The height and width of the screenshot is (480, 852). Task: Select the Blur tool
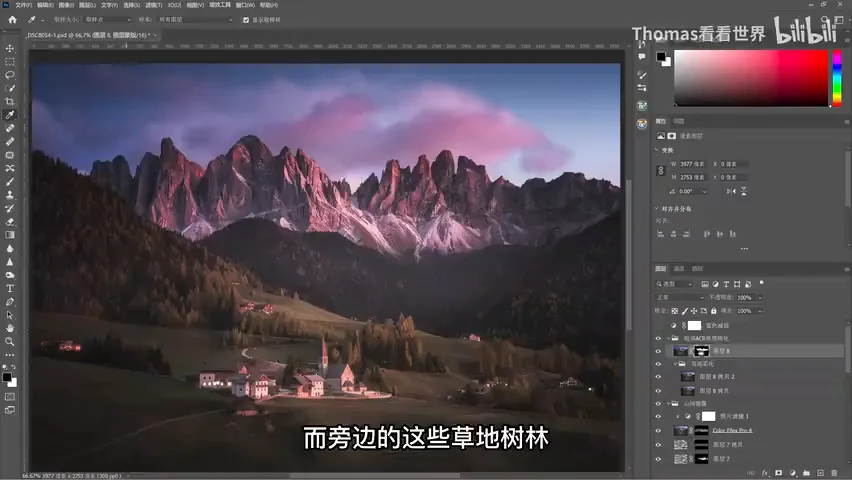tap(10, 248)
